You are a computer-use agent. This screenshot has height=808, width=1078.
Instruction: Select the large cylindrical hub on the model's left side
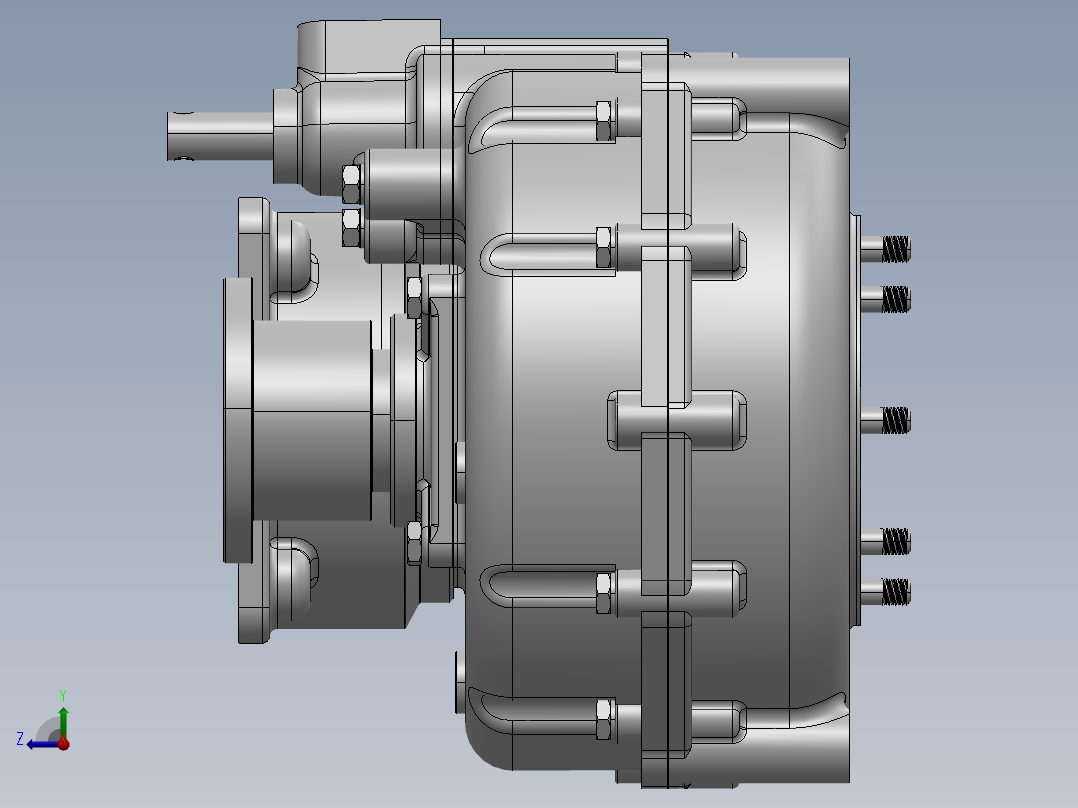(313, 420)
